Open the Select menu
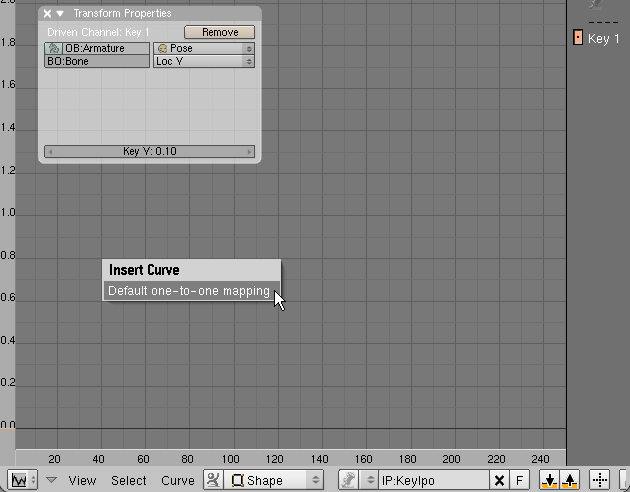 click(x=129, y=480)
